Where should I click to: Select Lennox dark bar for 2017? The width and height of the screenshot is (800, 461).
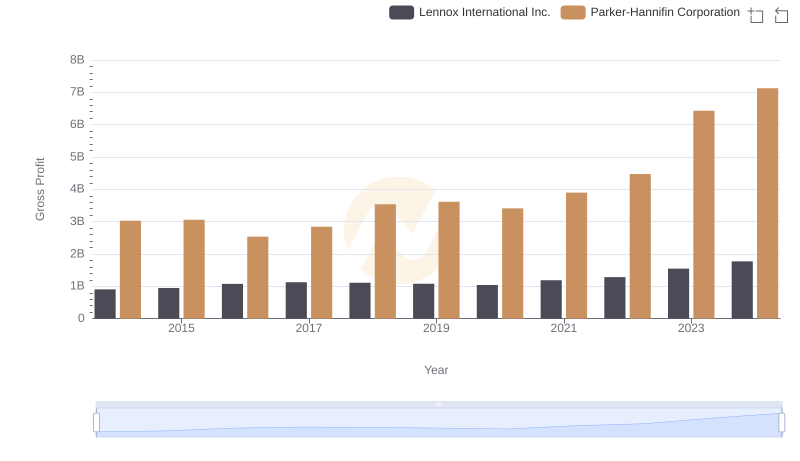tap(296, 300)
